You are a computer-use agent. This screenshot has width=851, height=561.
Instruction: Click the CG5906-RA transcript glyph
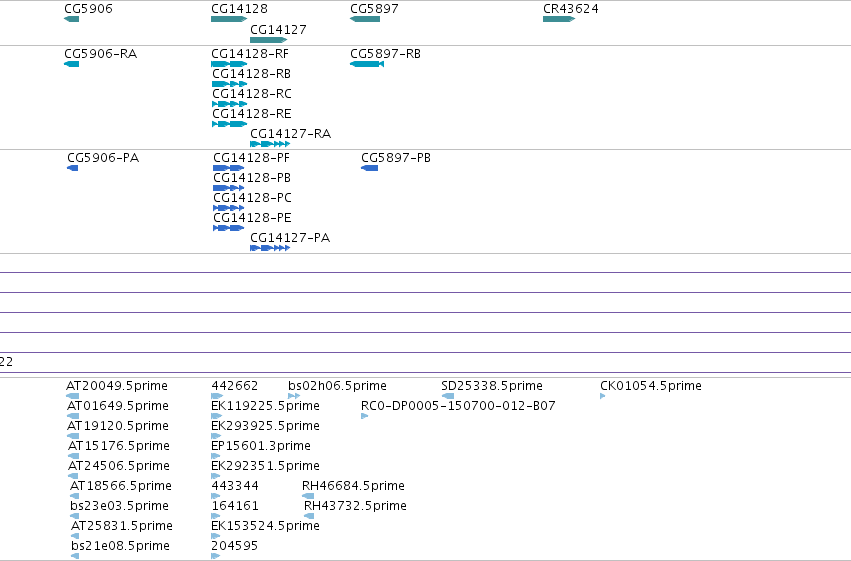tap(72, 64)
